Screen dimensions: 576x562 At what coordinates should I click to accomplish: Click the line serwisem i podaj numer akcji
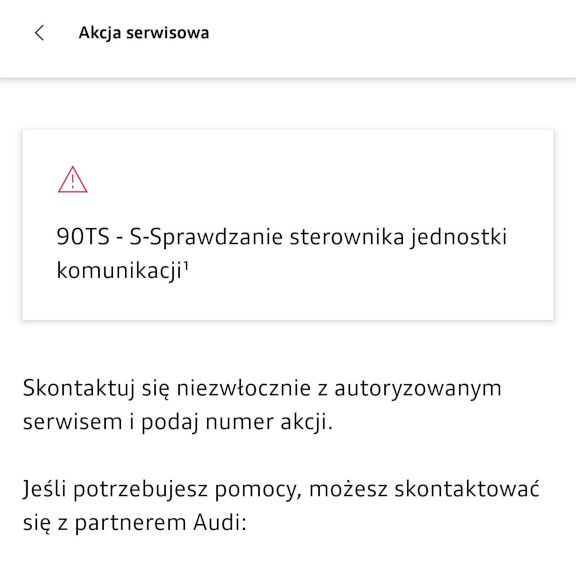[x=178, y=422]
